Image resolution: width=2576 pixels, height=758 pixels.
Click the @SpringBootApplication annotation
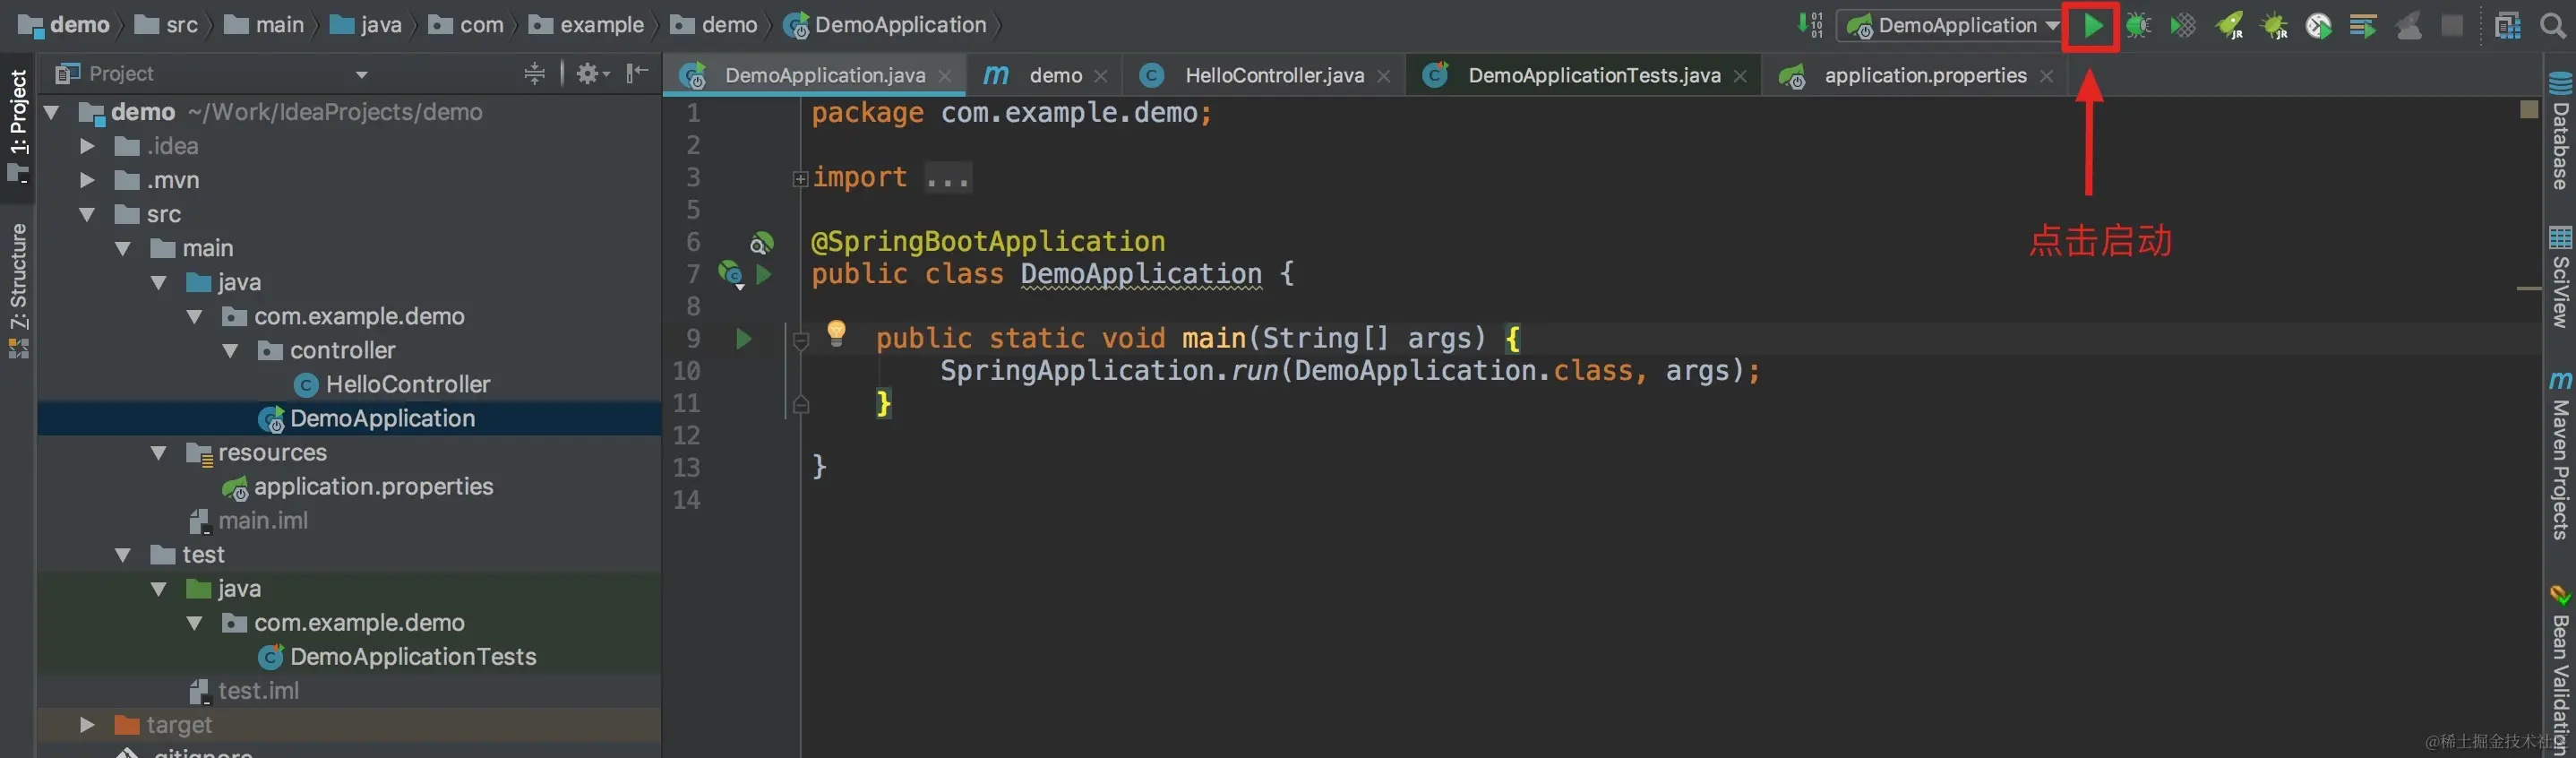(x=988, y=242)
